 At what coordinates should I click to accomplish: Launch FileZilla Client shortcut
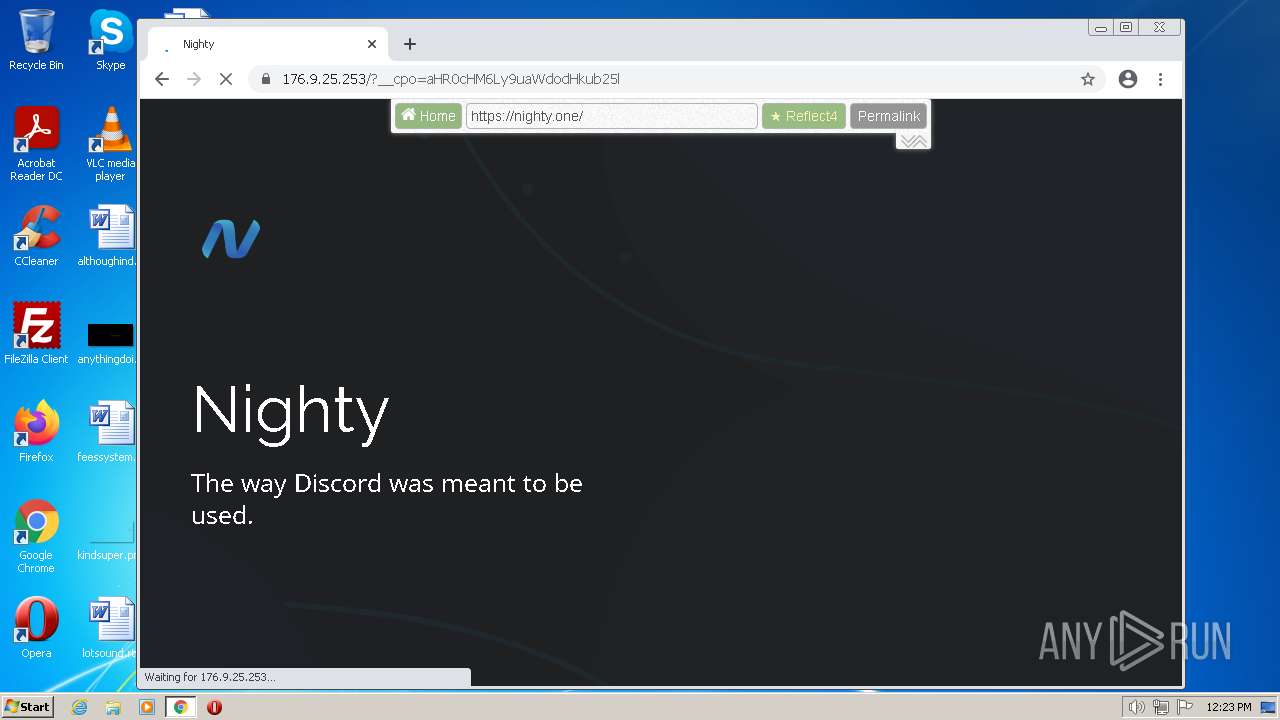(36, 334)
